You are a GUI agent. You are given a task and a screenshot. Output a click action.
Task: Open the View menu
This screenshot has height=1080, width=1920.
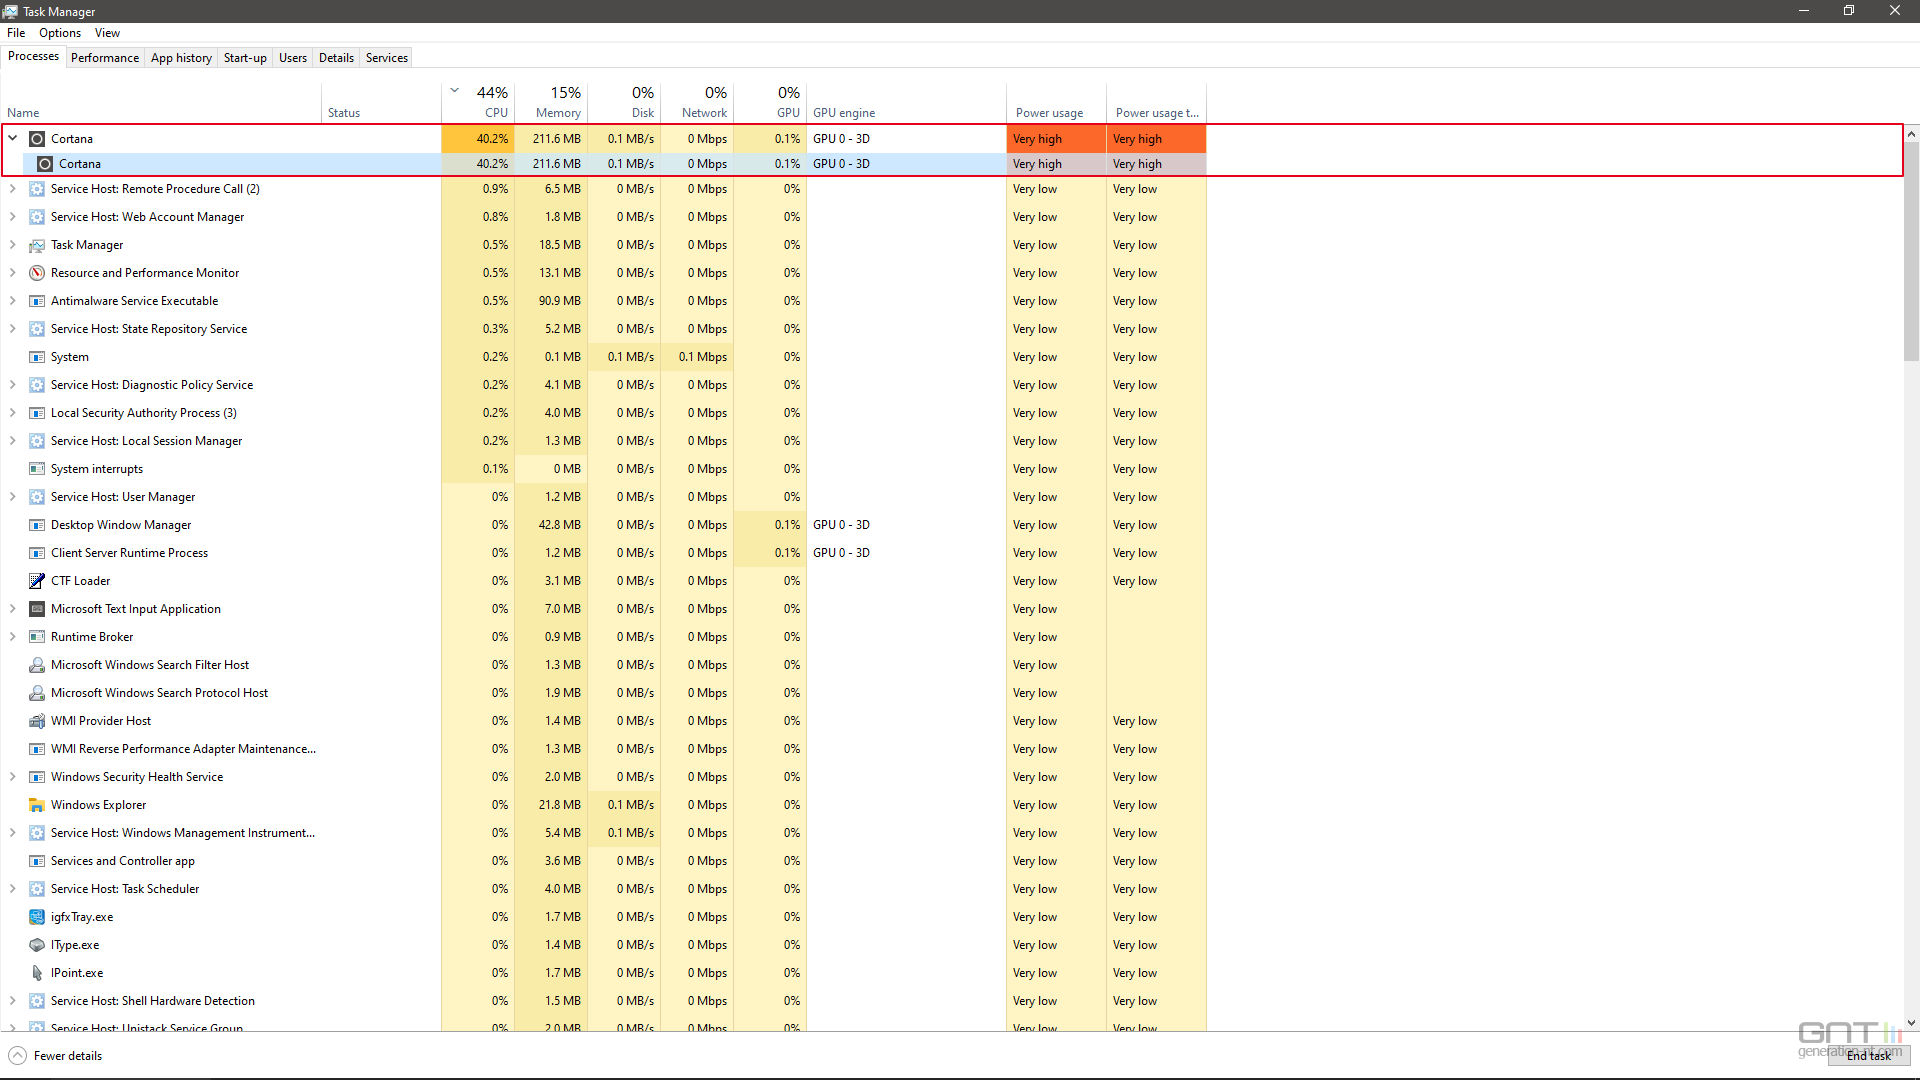point(107,33)
